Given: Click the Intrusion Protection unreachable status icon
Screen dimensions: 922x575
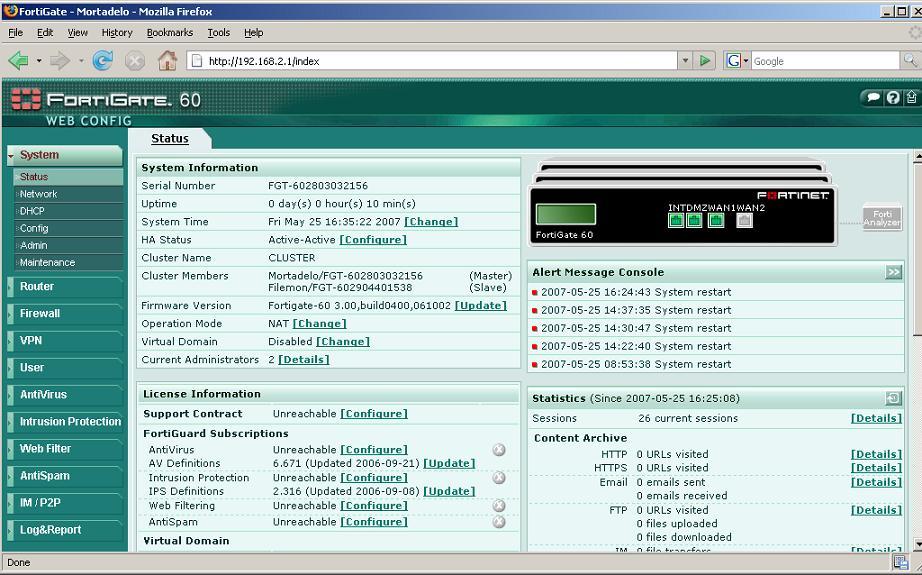Looking at the screenshot, I should (499, 477).
